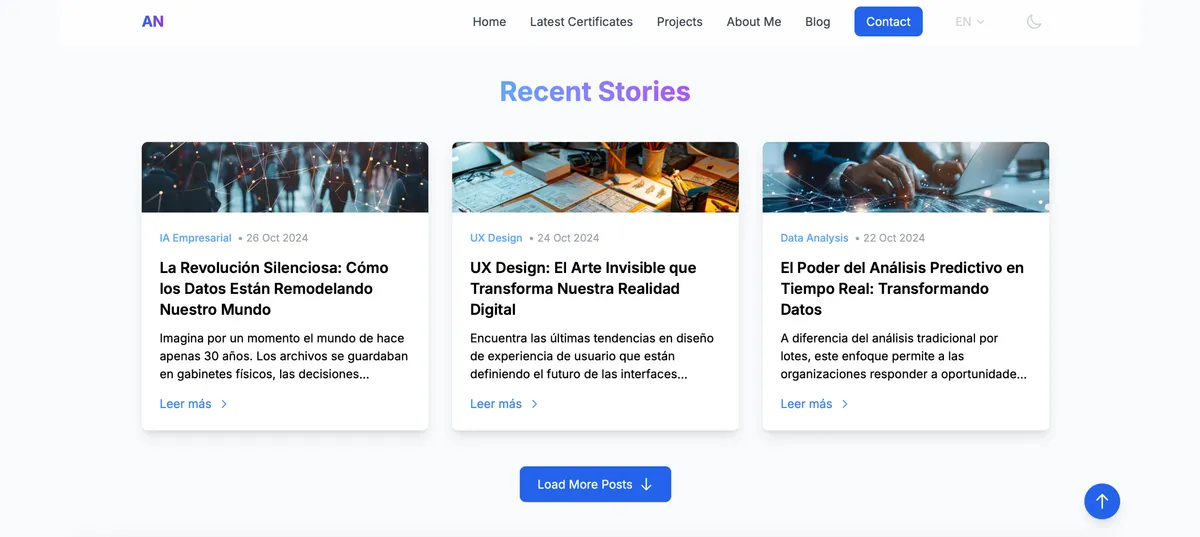Click the Contact button
Viewport: 1200px width, 537px height.
[x=888, y=22]
